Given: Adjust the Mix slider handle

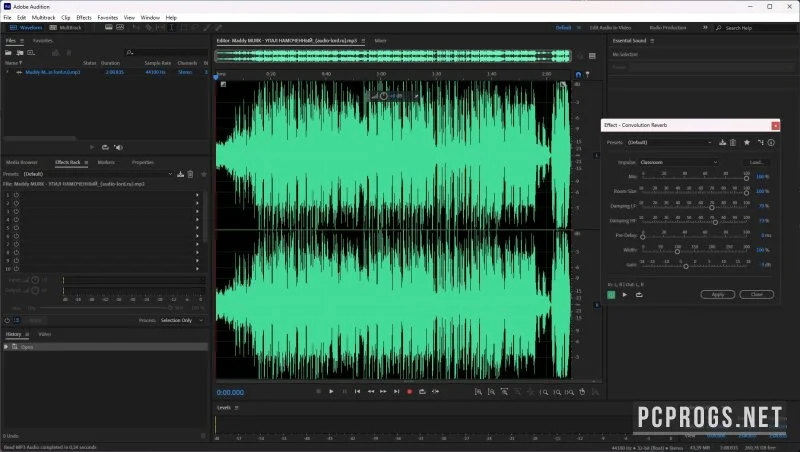Looking at the screenshot, I should coord(746,179).
